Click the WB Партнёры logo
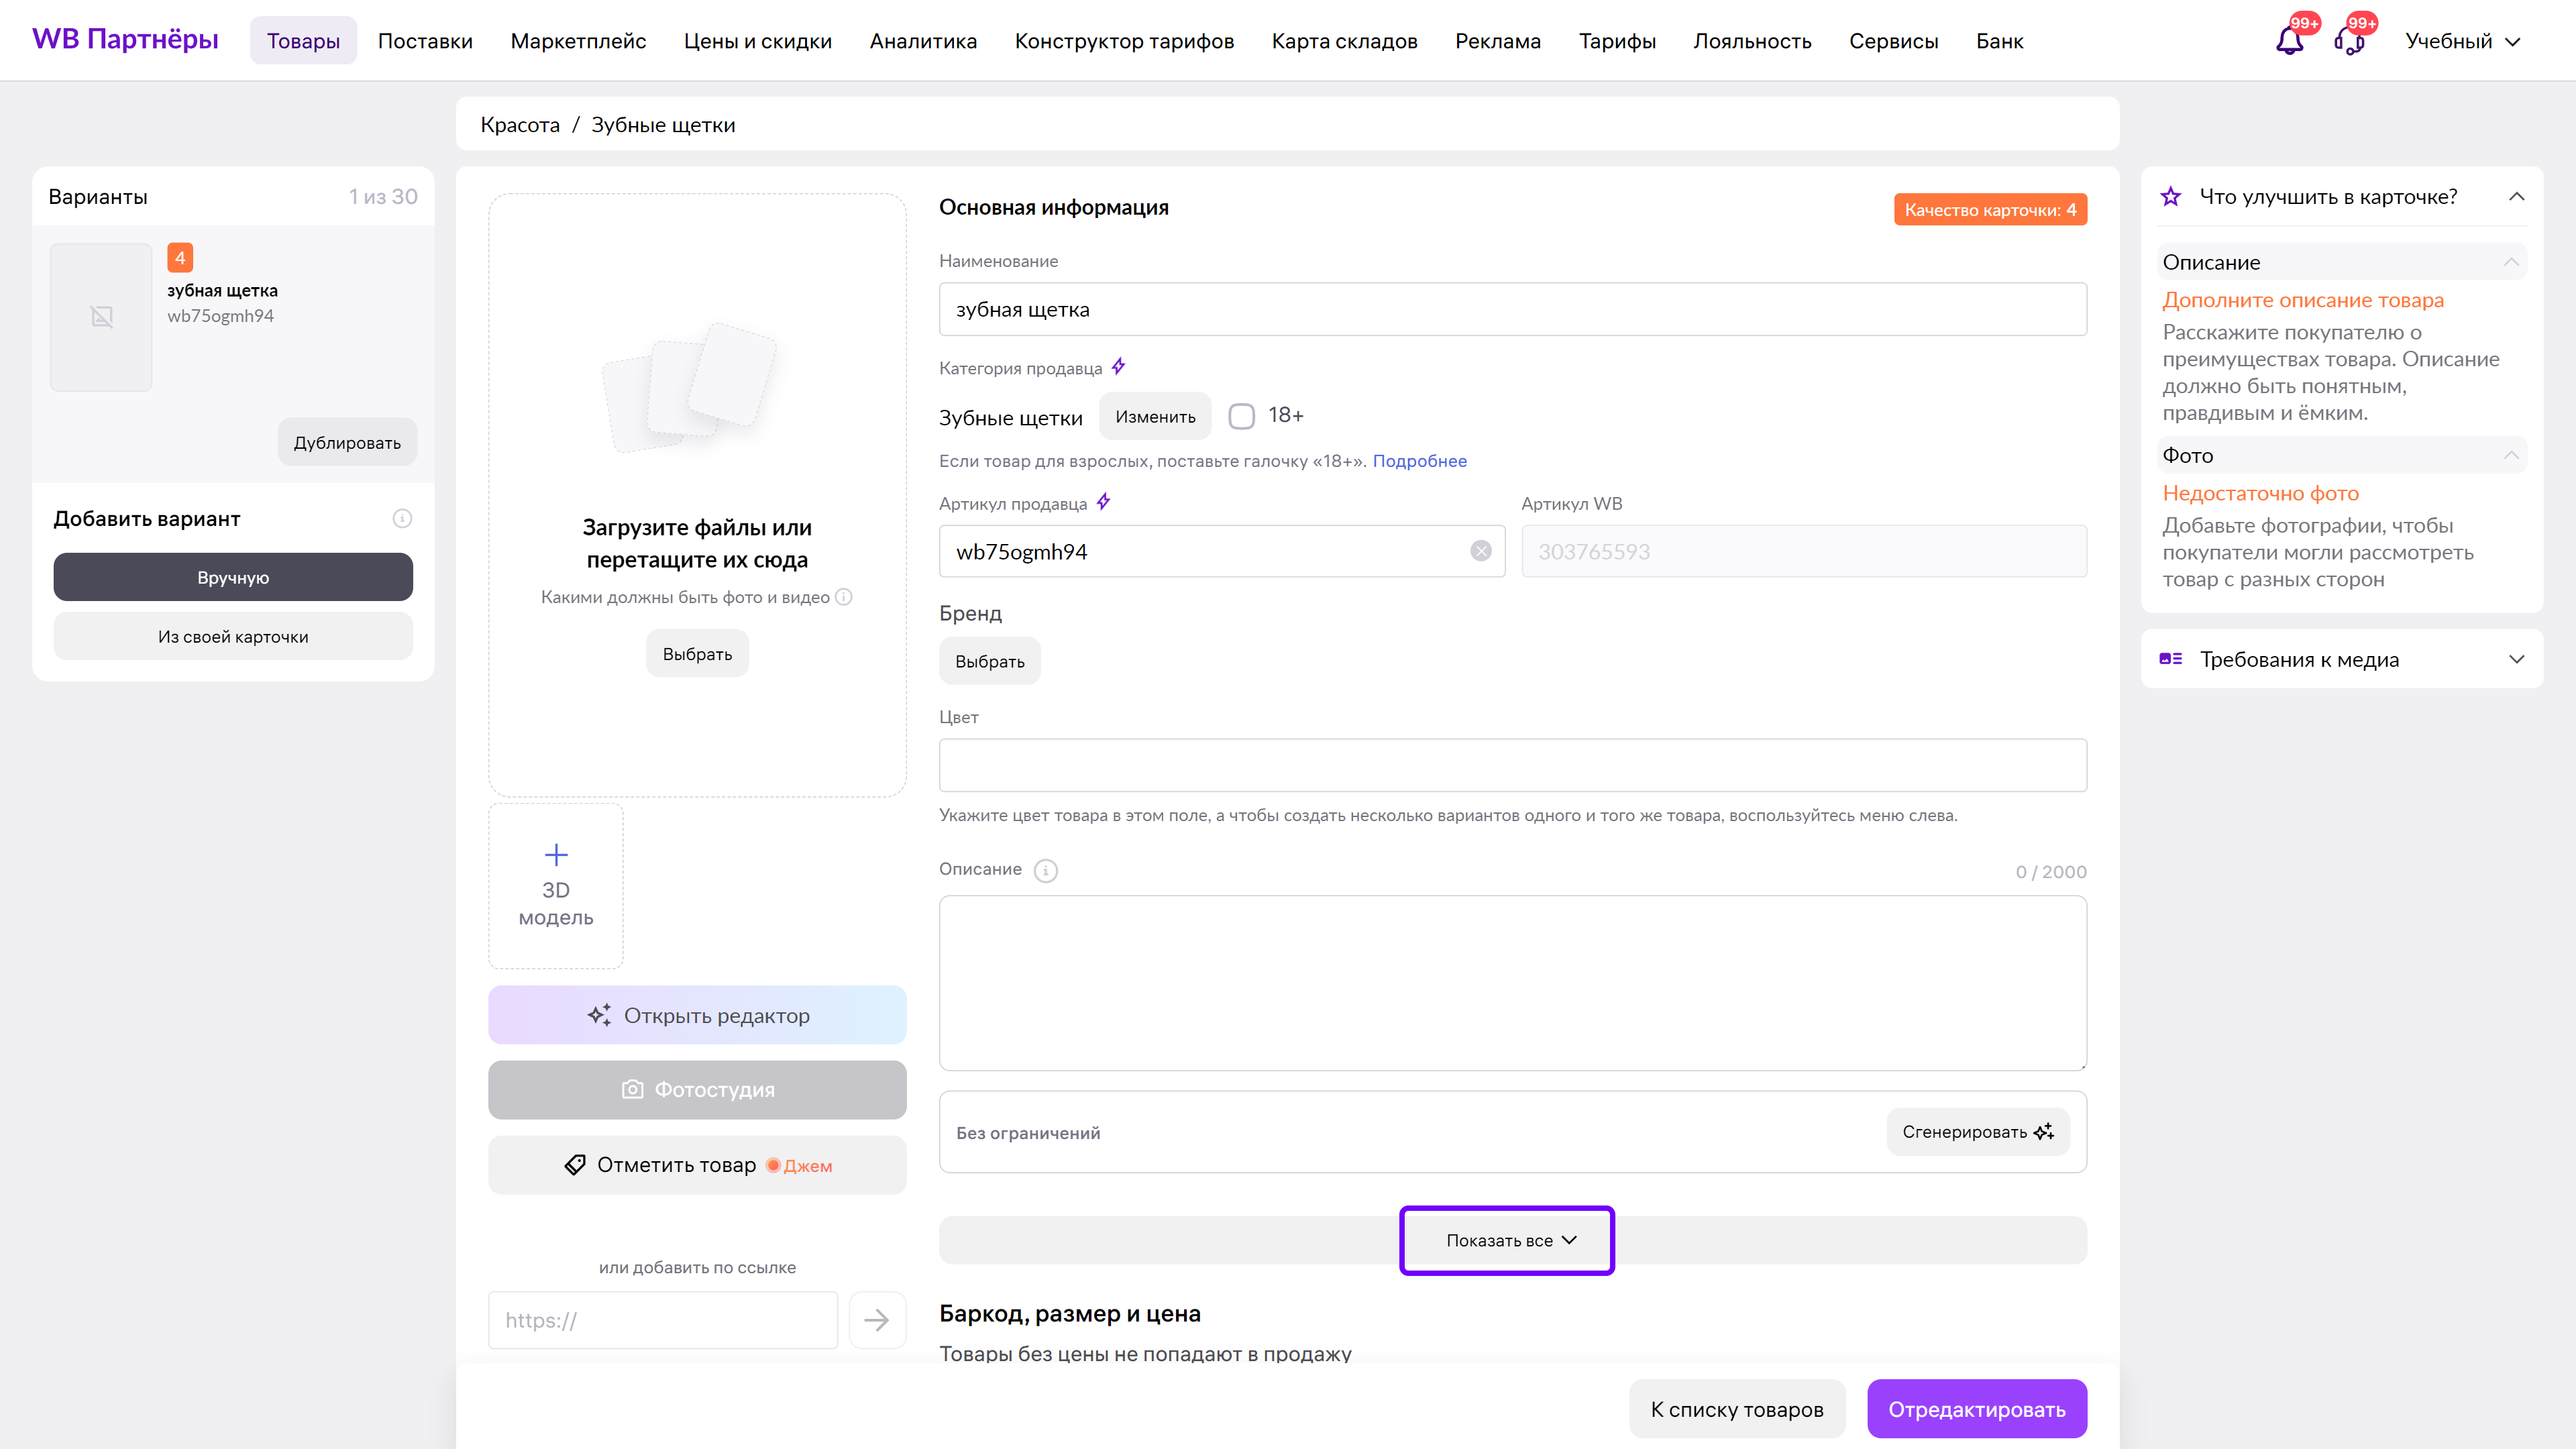The width and height of the screenshot is (2576, 1449). click(125, 39)
